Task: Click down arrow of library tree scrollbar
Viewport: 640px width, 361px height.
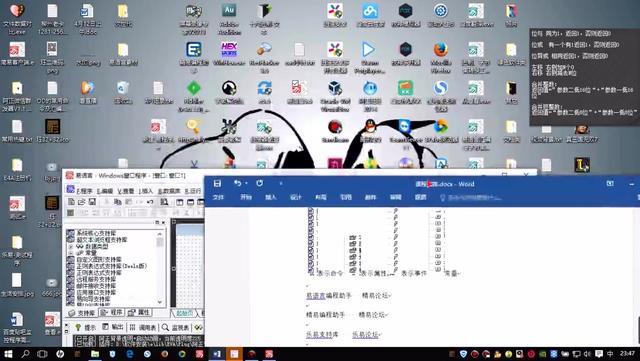Action: click(160, 302)
